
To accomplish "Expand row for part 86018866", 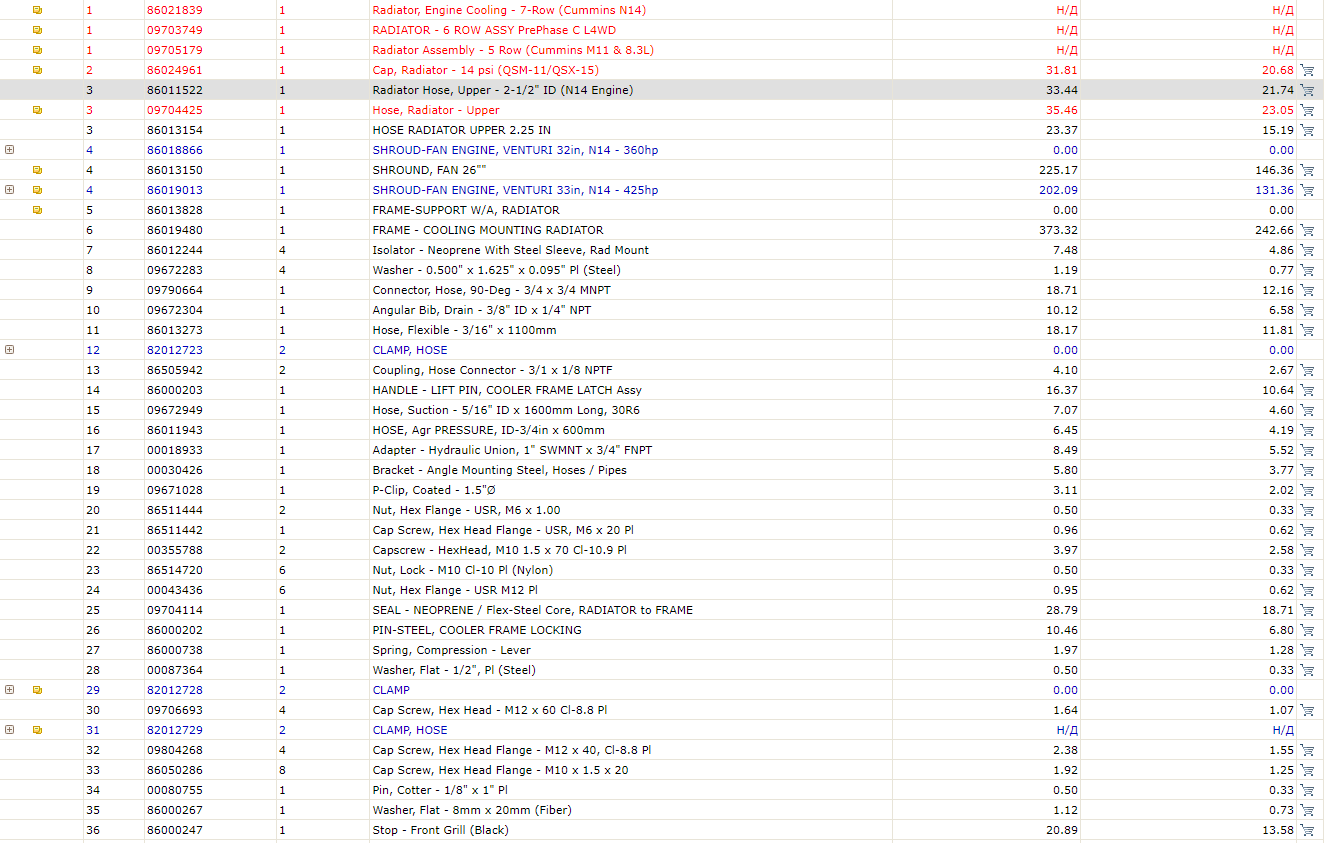I will pyautogui.click(x=10, y=150).
